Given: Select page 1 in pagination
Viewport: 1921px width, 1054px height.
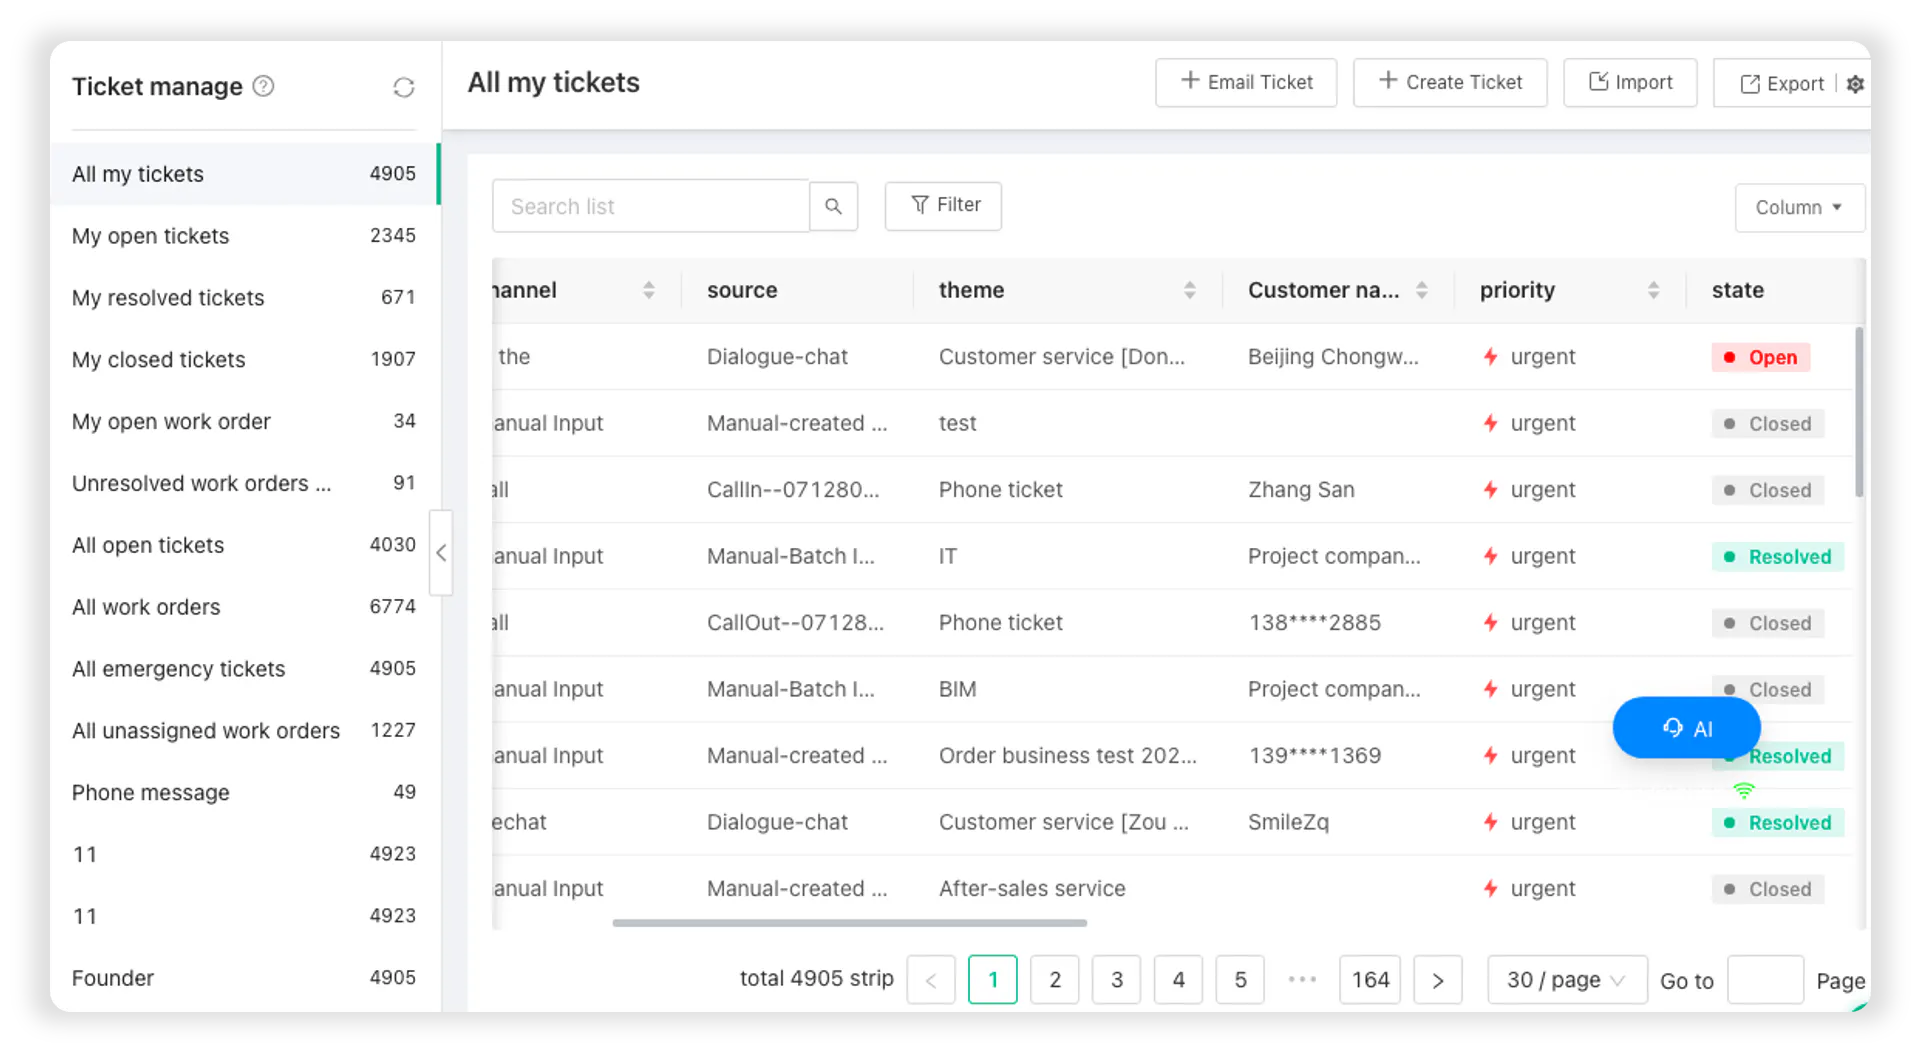Looking at the screenshot, I should click(993, 980).
